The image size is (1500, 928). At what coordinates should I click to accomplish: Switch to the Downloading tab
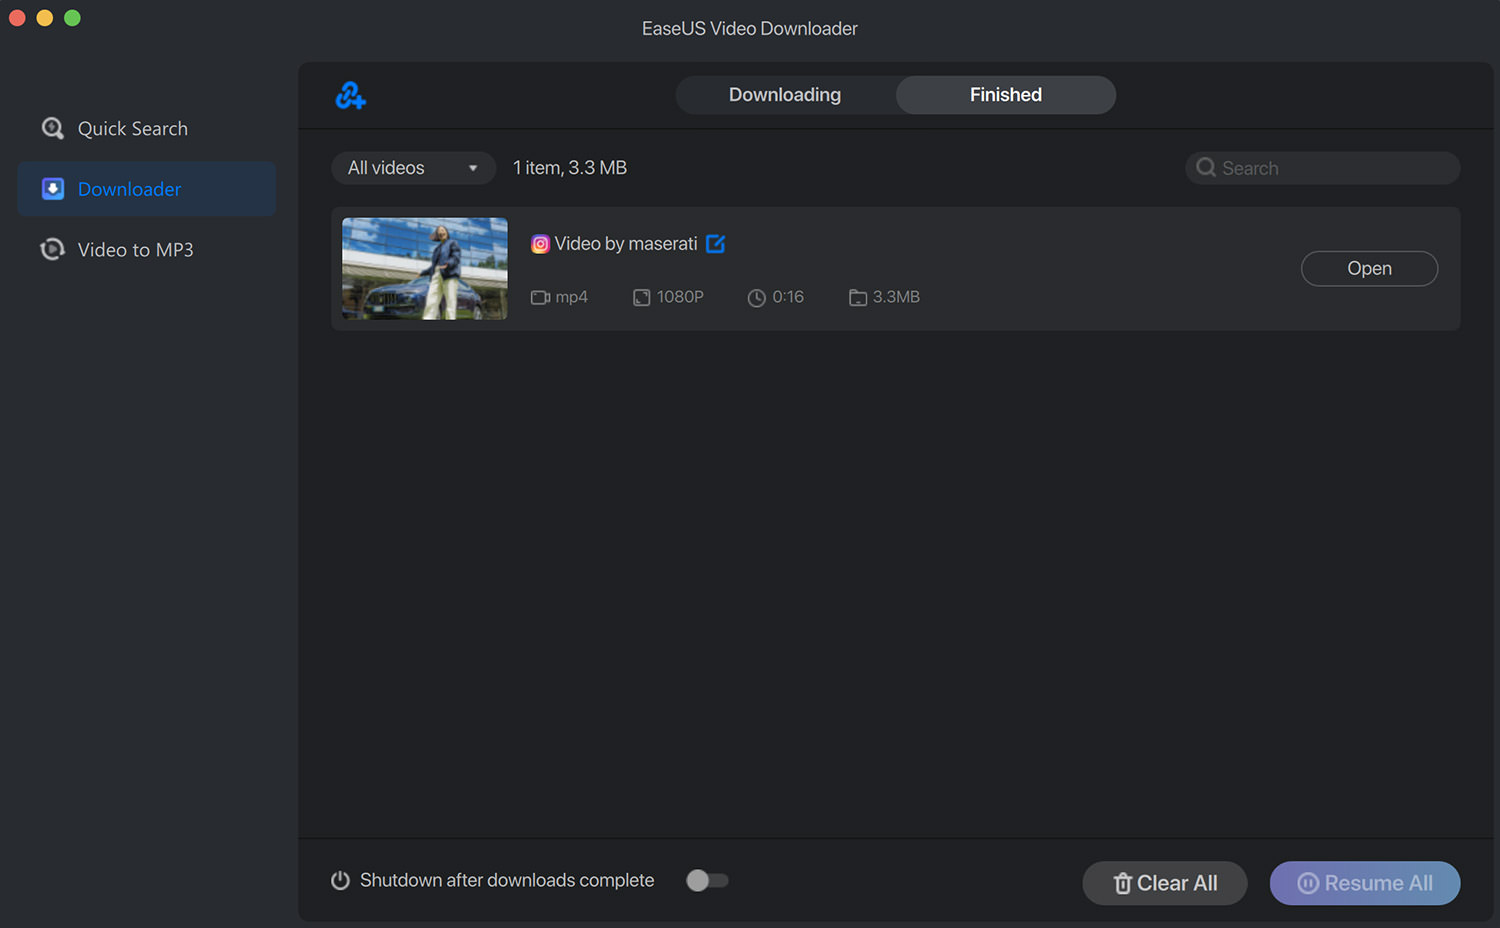pos(785,95)
